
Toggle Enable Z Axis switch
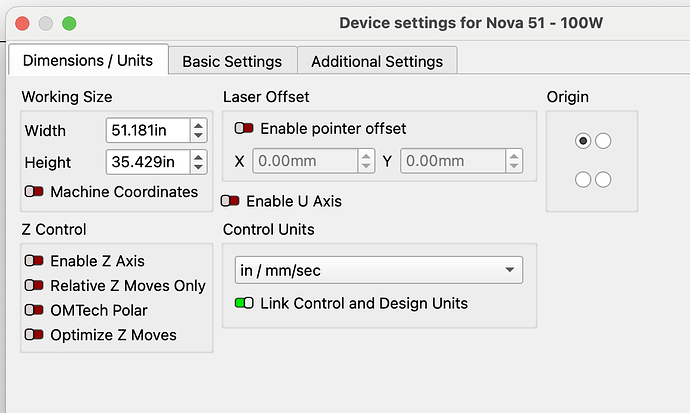click(34, 261)
